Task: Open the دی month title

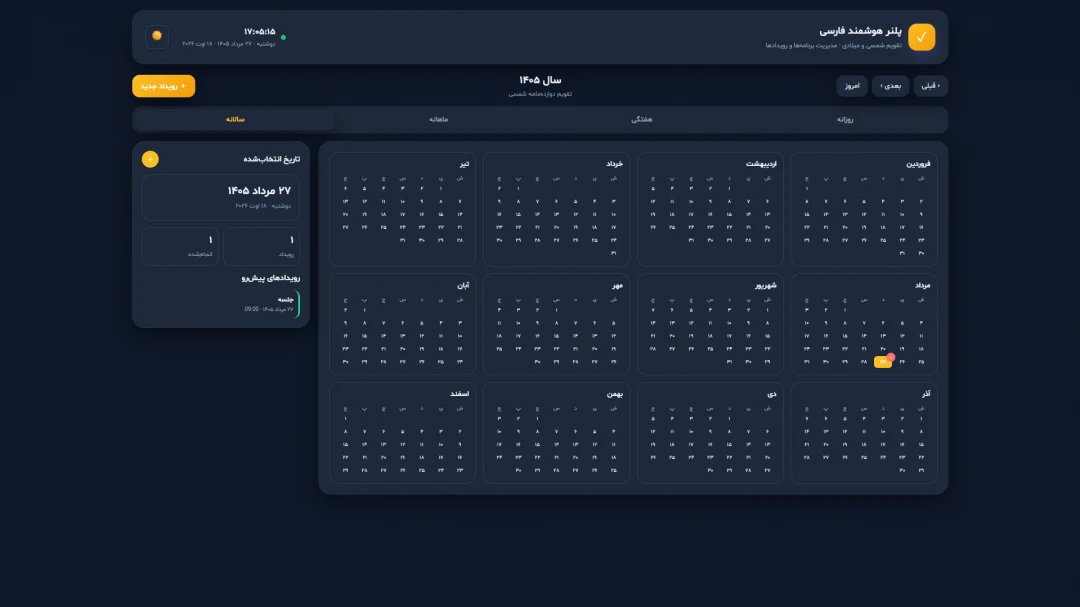Action: click(x=772, y=394)
